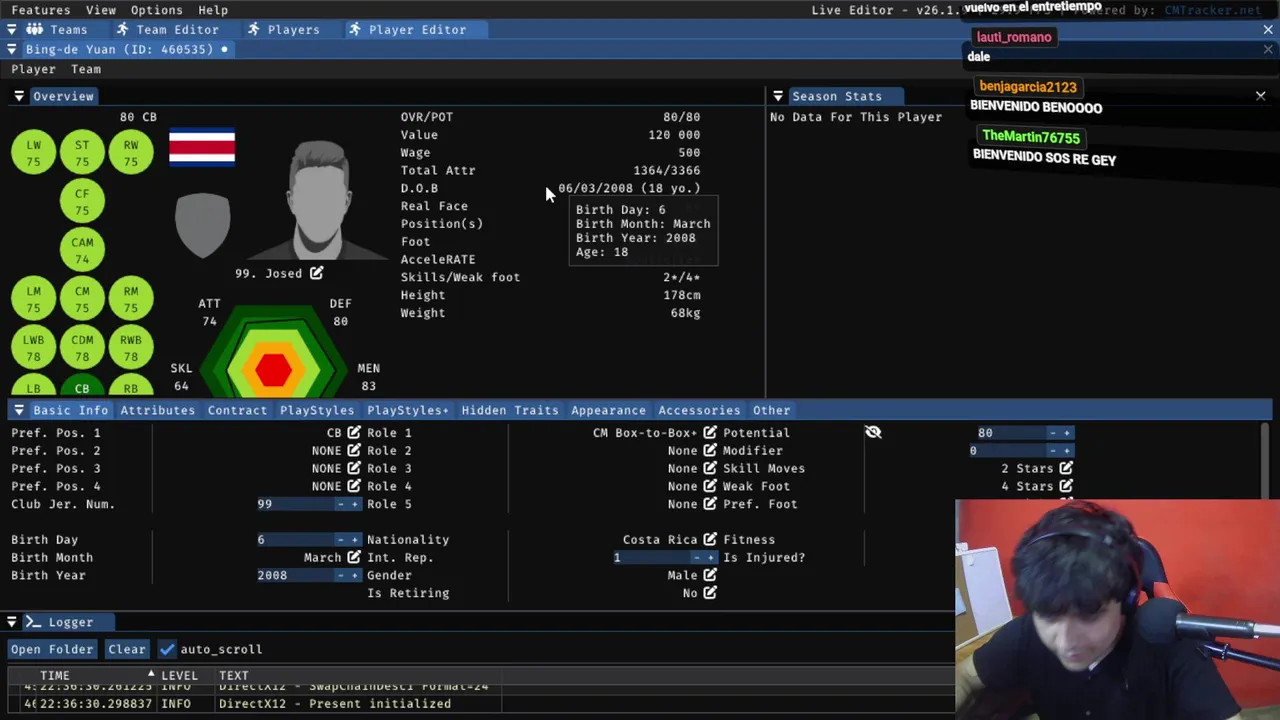Open Bing-de Yuan window dropdown arrow

coord(11,50)
